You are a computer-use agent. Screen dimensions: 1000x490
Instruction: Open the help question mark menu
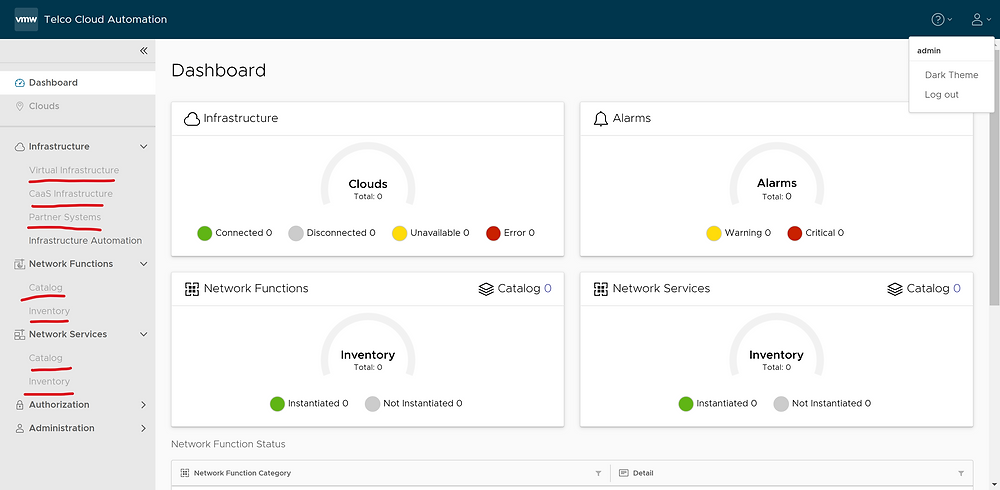tap(938, 19)
